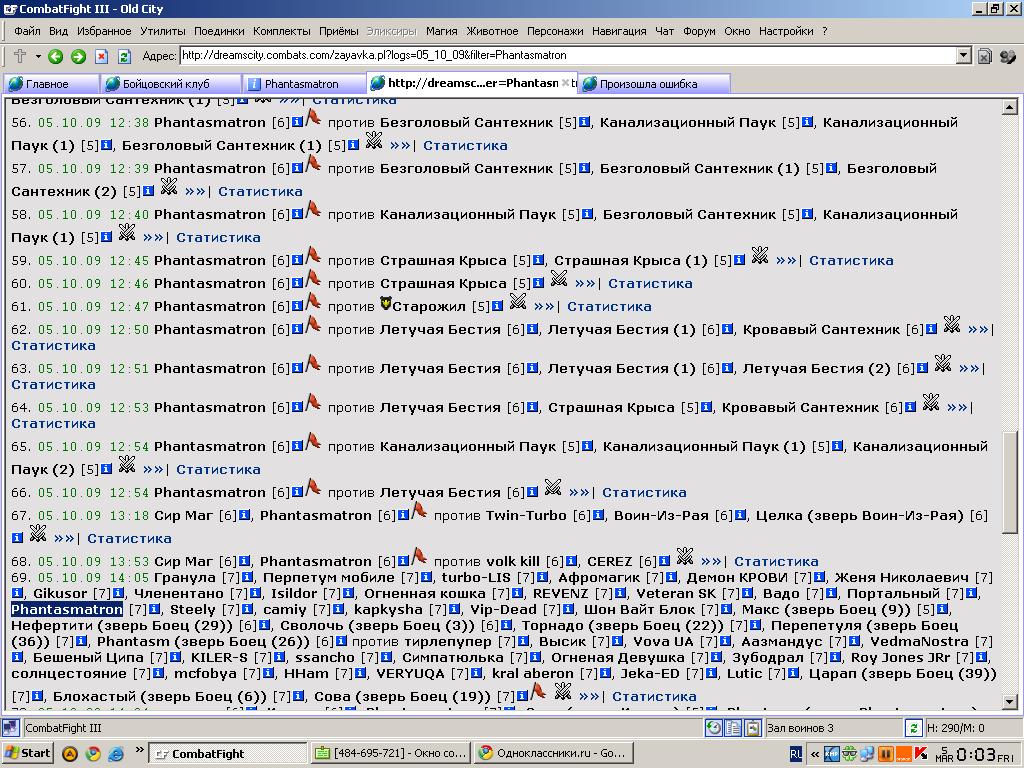Click the green forward arrow button
This screenshot has height=768, width=1024.
point(78,57)
